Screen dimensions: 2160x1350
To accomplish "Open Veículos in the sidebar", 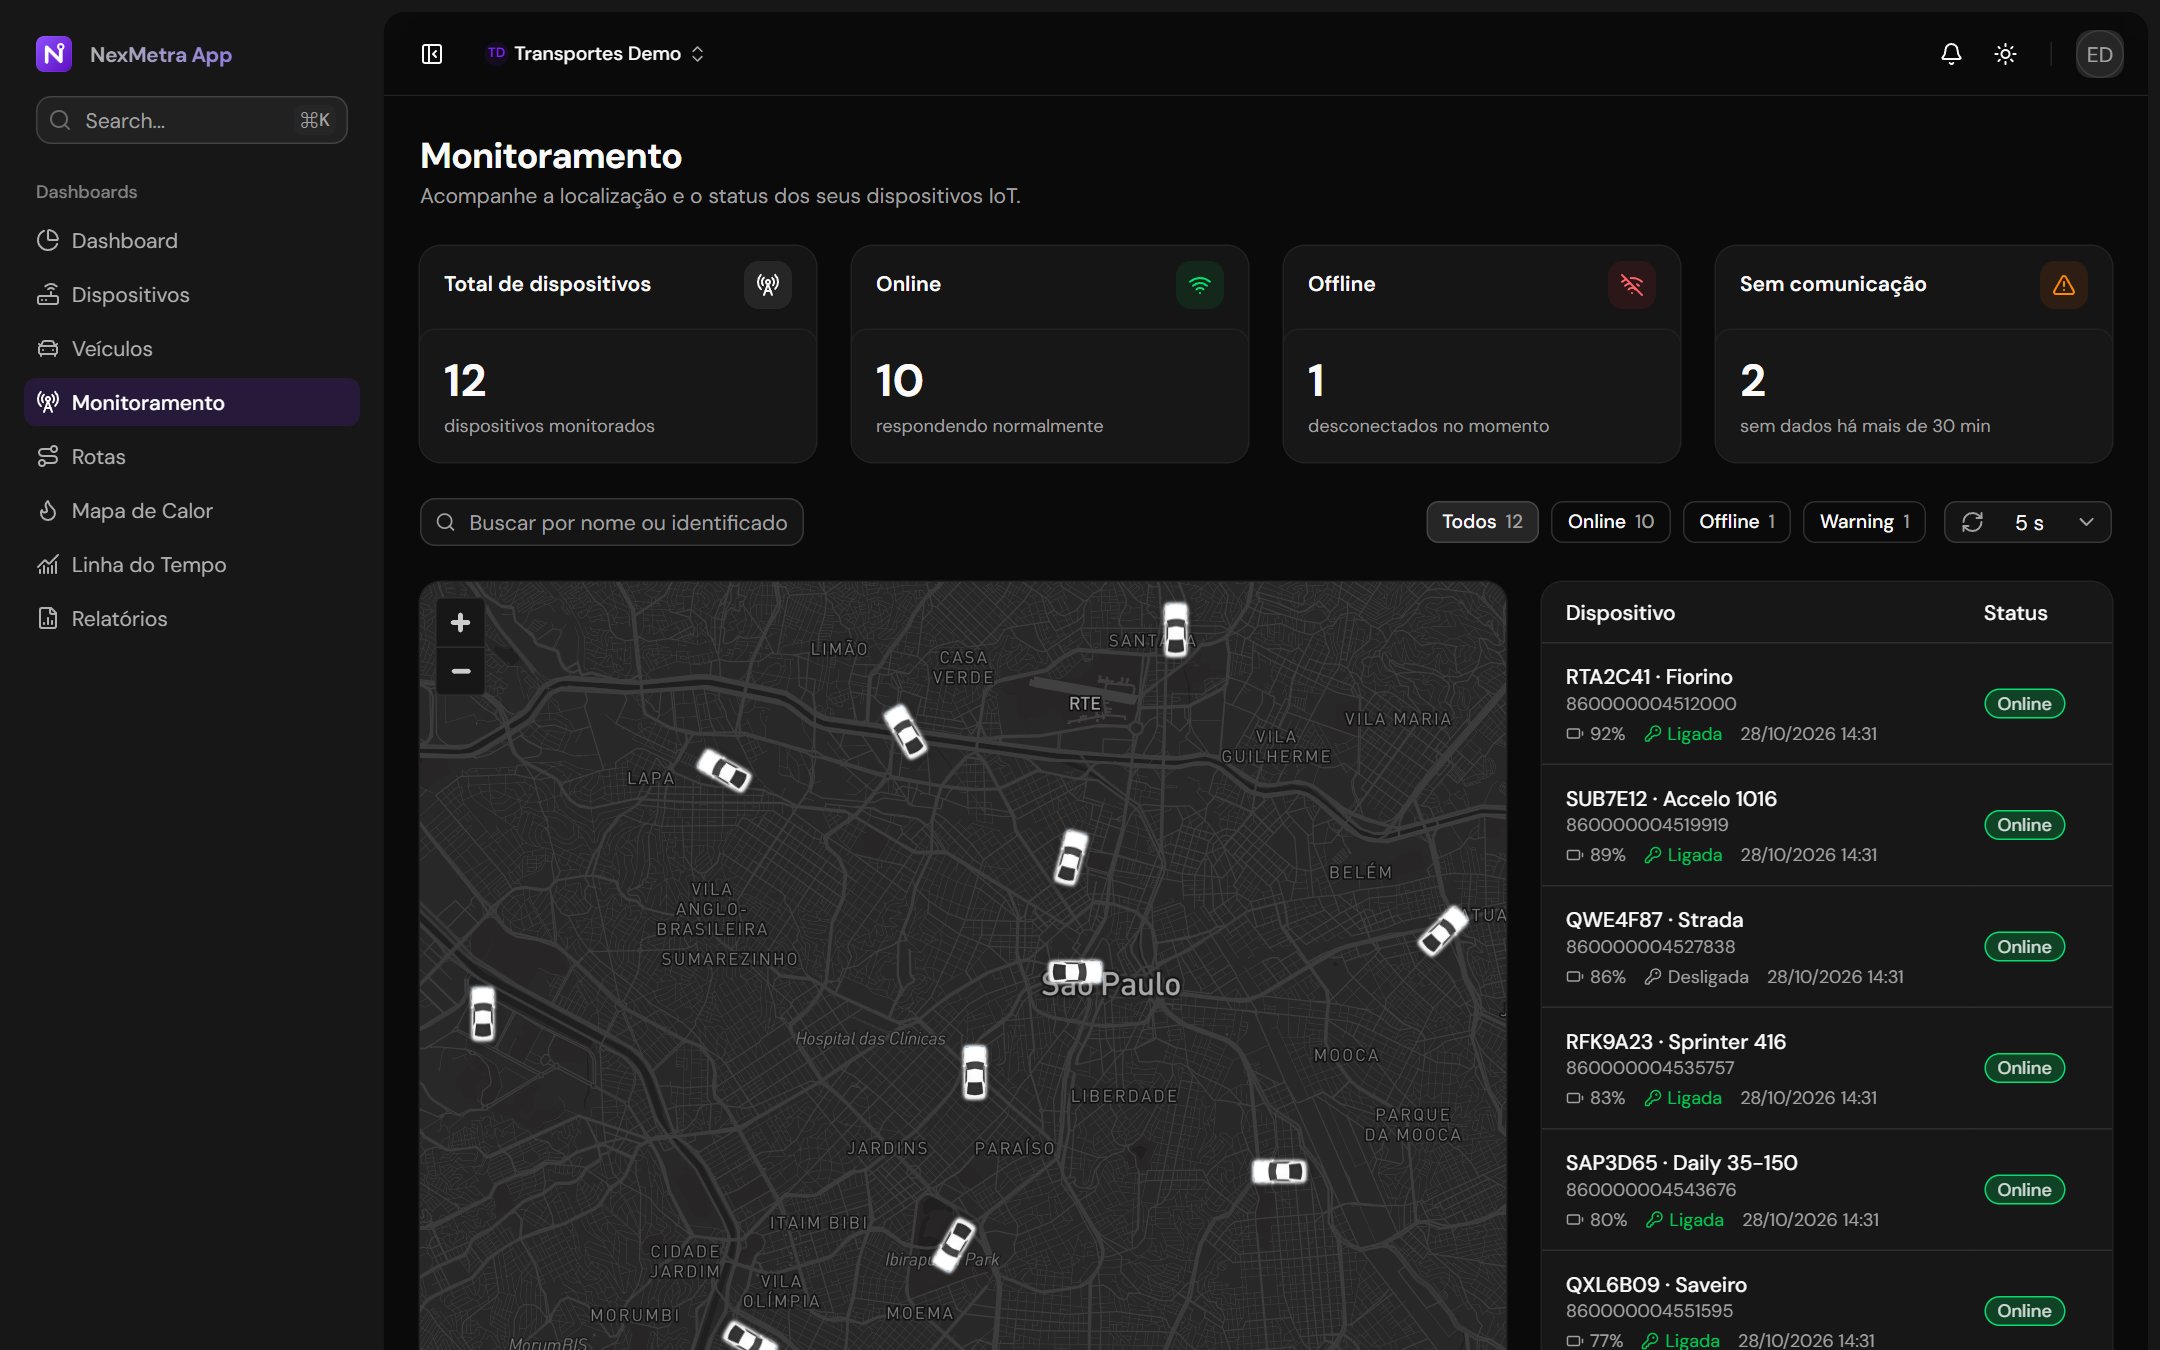I will [192, 348].
